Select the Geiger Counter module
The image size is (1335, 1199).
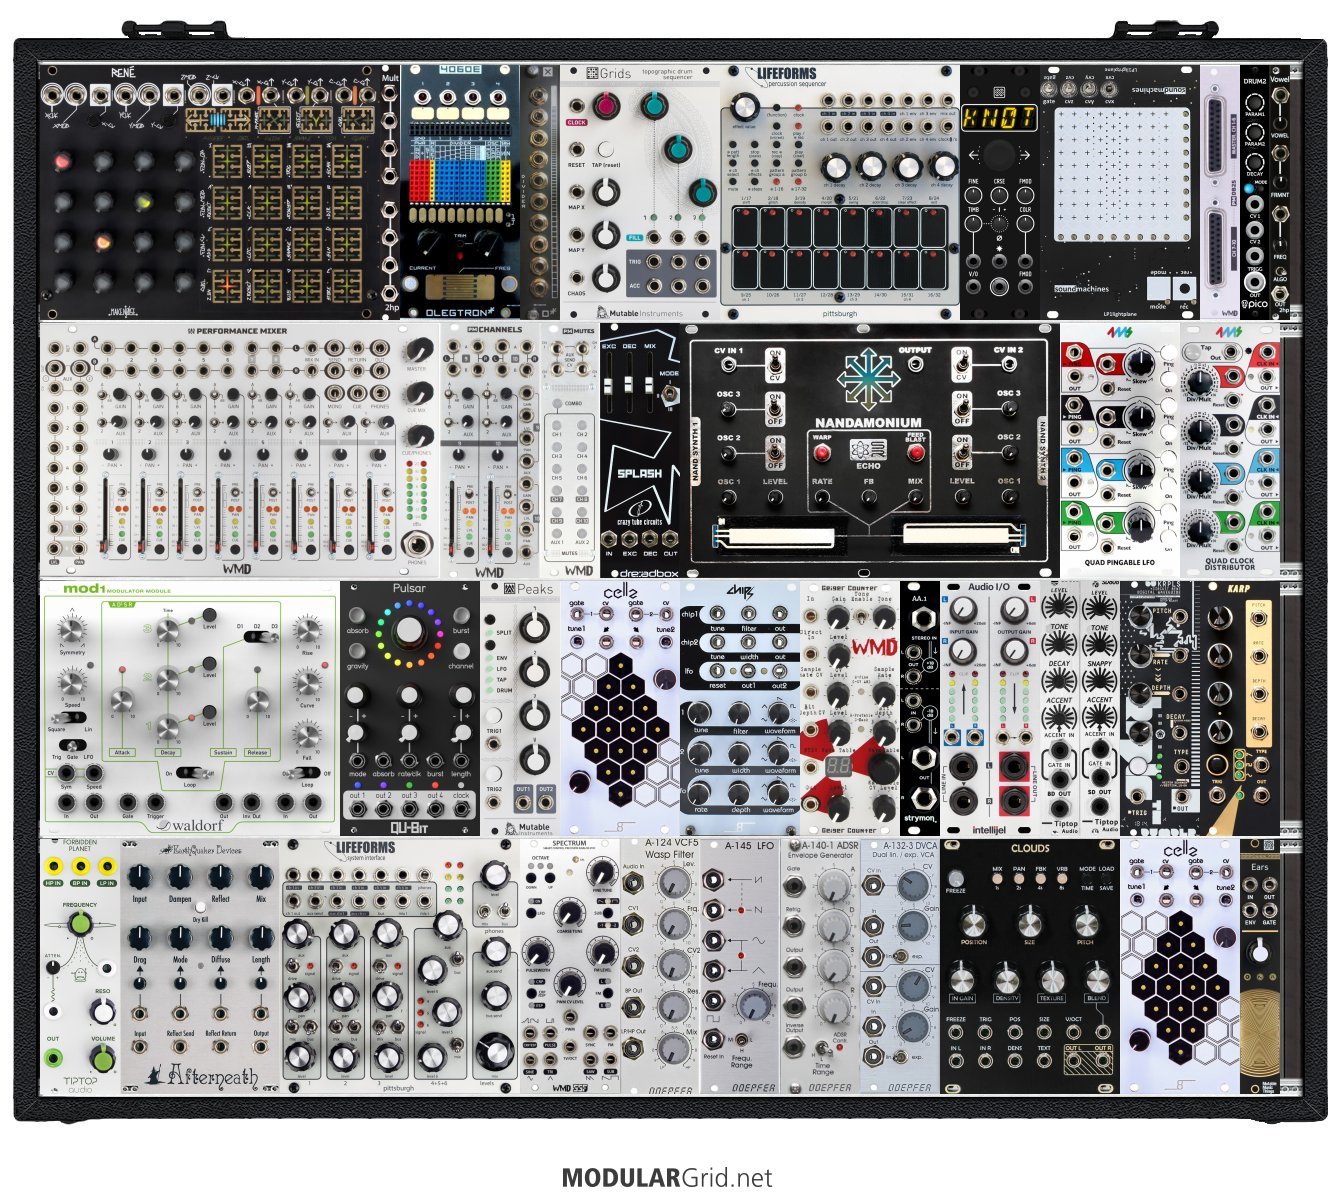tap(850, 708)
